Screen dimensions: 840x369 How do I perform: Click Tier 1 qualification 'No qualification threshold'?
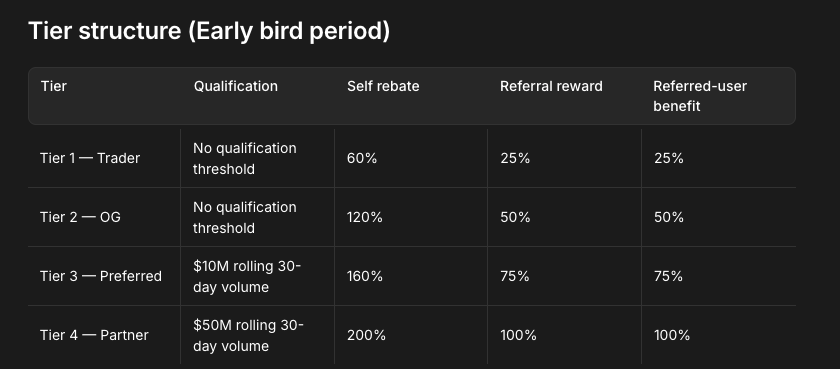[244, 159]
